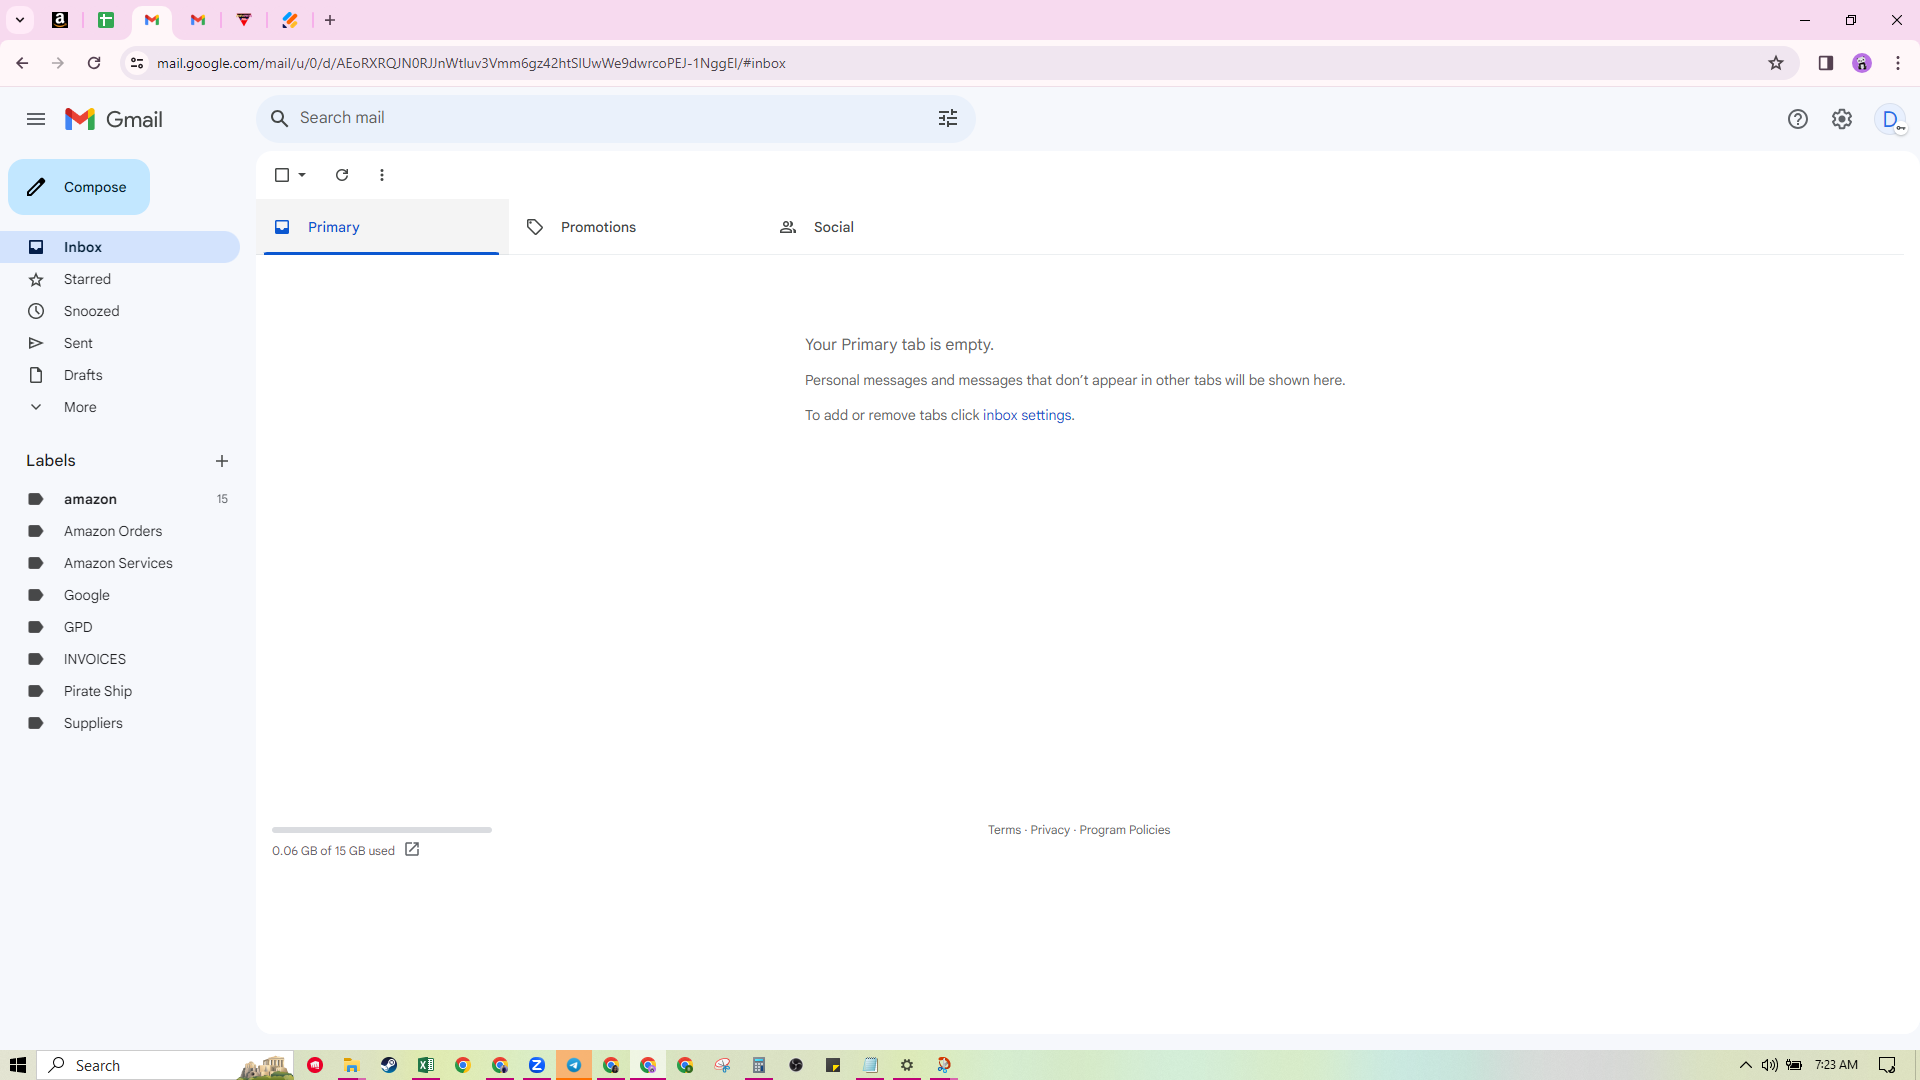Show hidden system tray icons
This screenshot has height=1080, width=1920.
[x=1746, y=1065]
